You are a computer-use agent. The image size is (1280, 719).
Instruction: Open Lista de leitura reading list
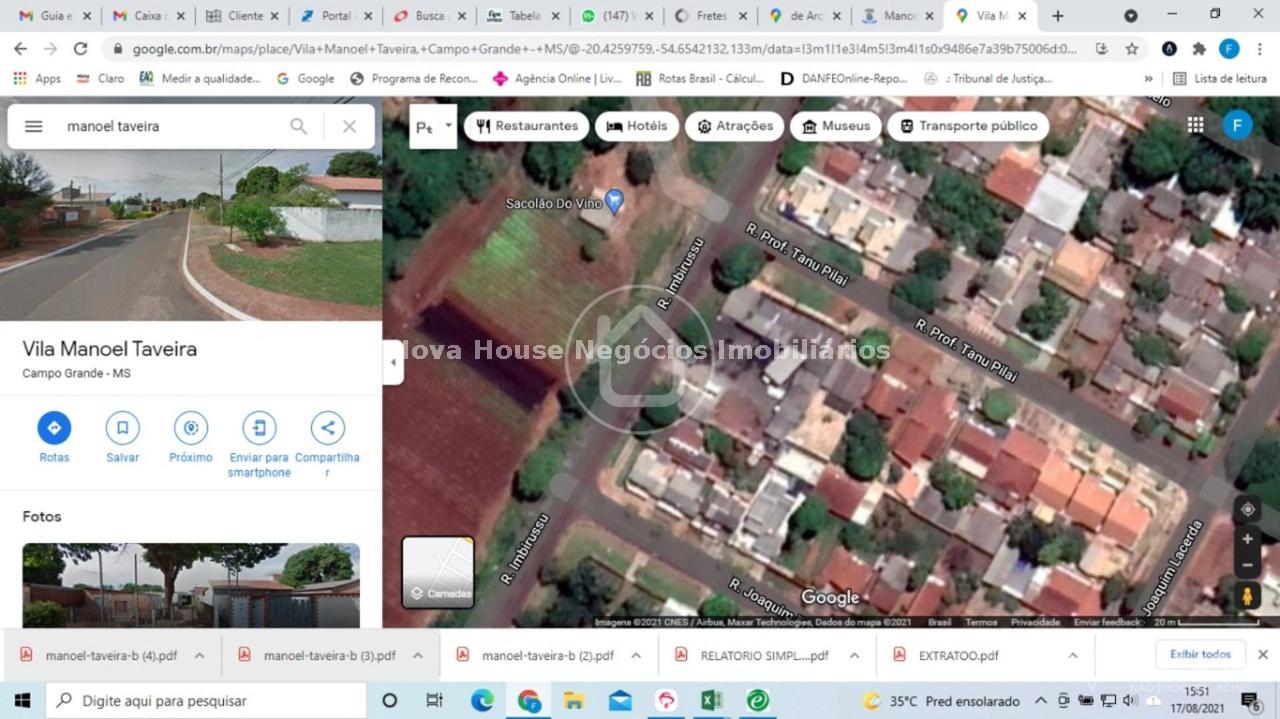pyautogui.click(x=1220, y=78)
